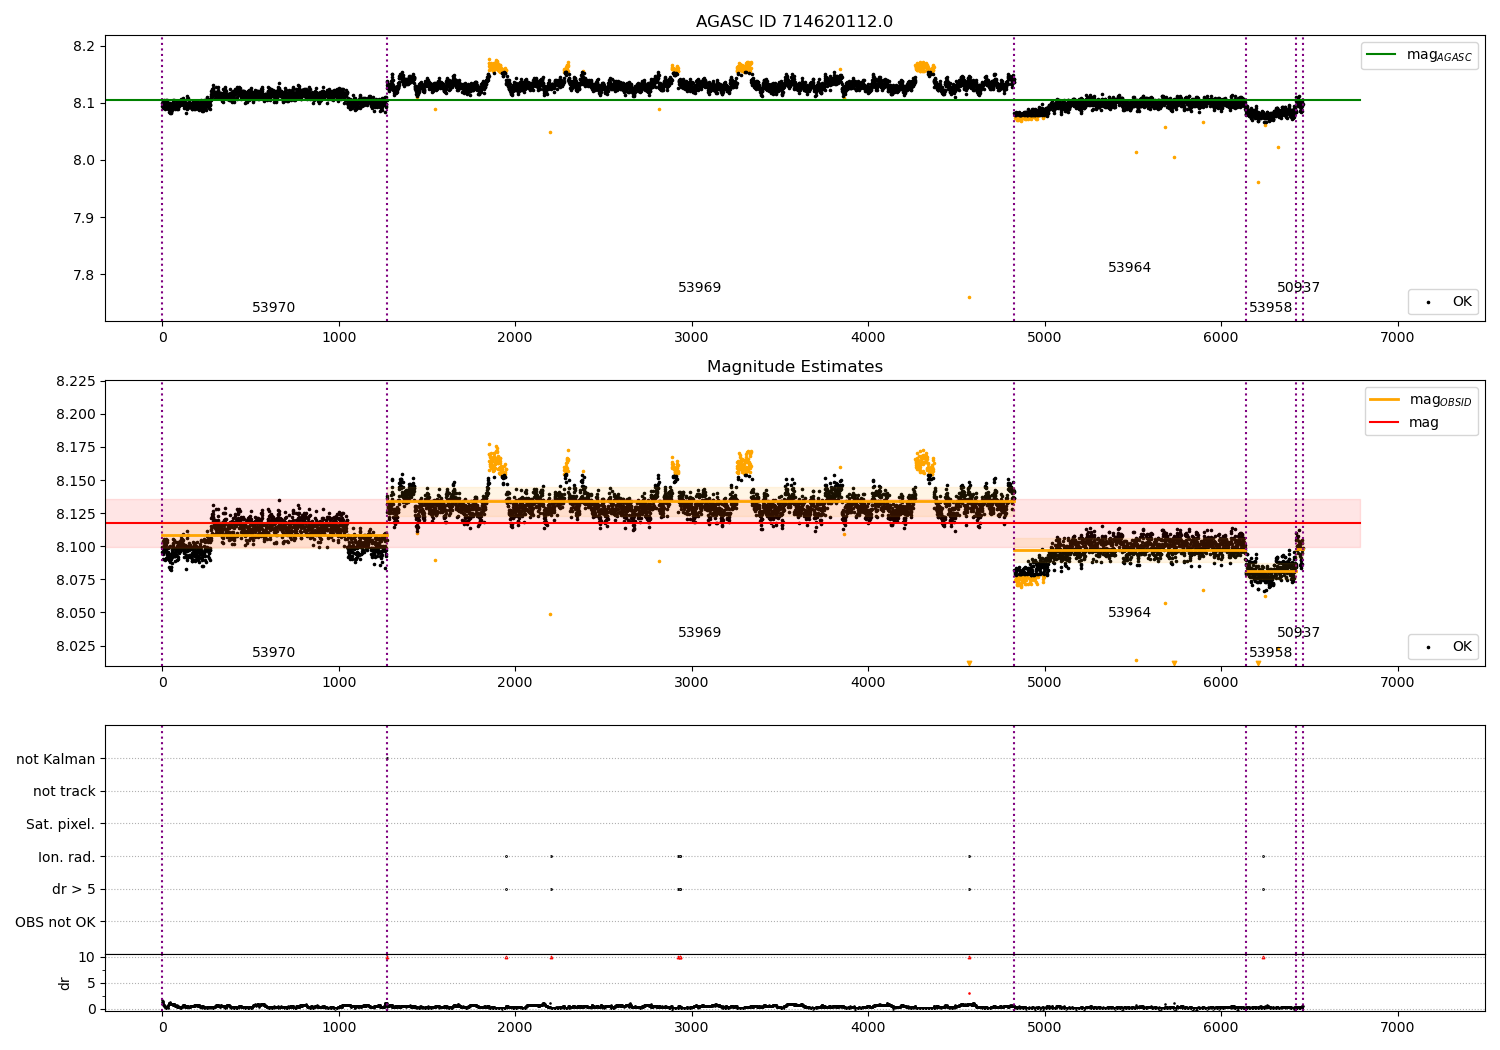1500x1050 pixels.
Task: Click the orange line sample beside mag OBSID
Action: 1385,399
